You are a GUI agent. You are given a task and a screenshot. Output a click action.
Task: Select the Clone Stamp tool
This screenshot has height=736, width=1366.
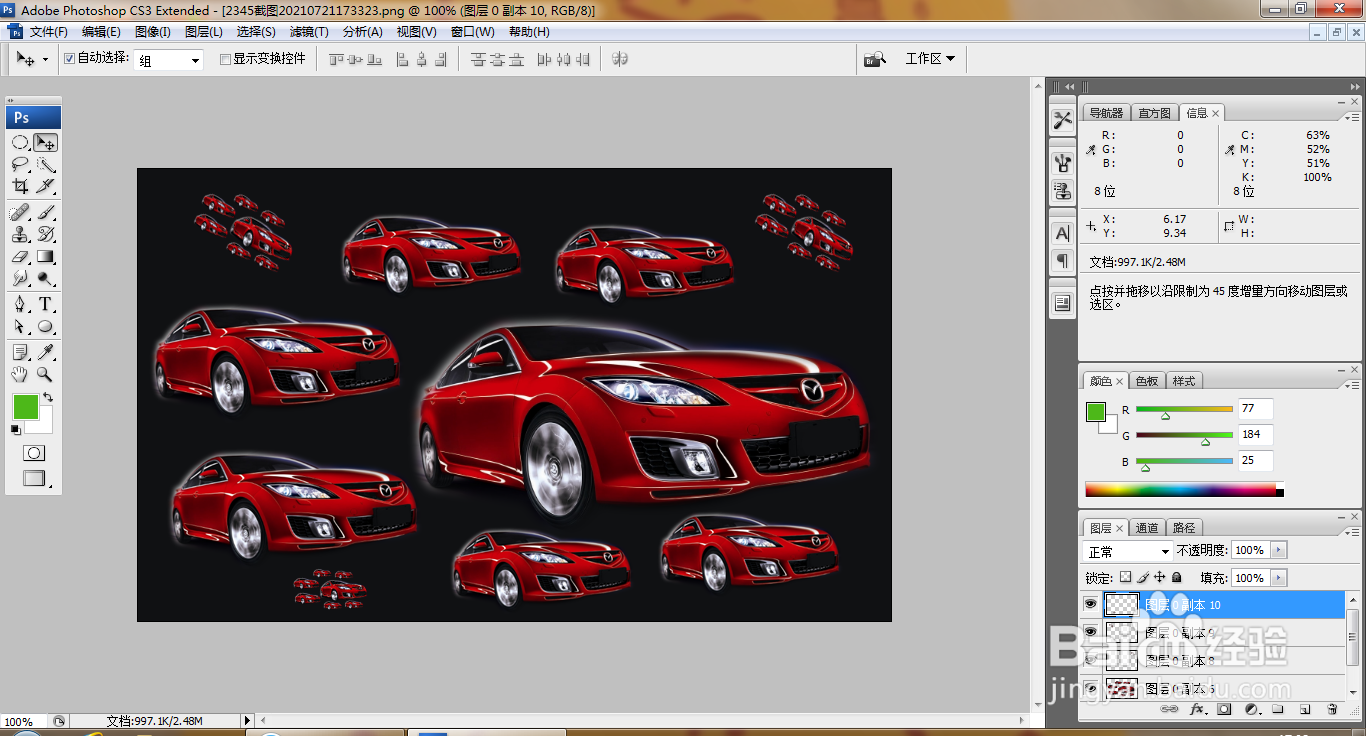pyautogui.click(x=20, y=235)
